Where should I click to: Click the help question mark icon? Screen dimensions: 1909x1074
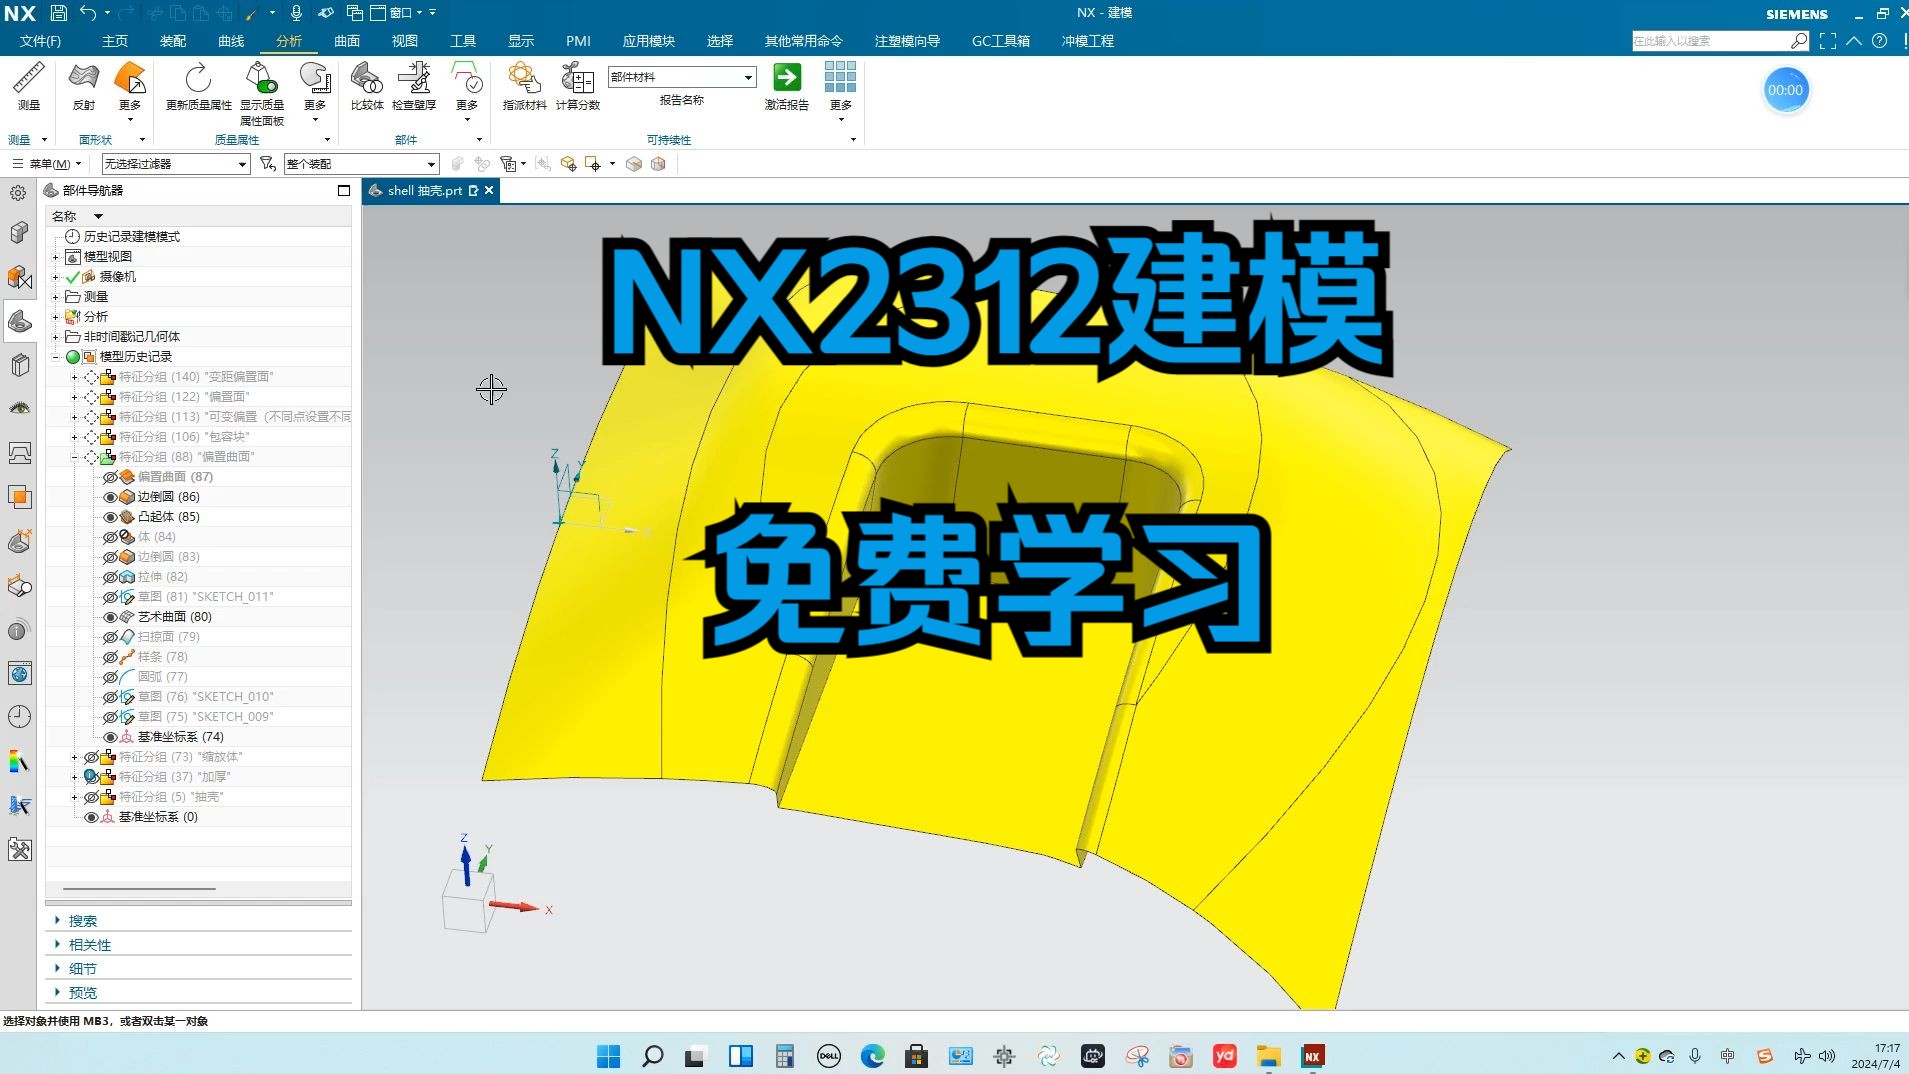pyautogui.click(x=1880, y=41)
